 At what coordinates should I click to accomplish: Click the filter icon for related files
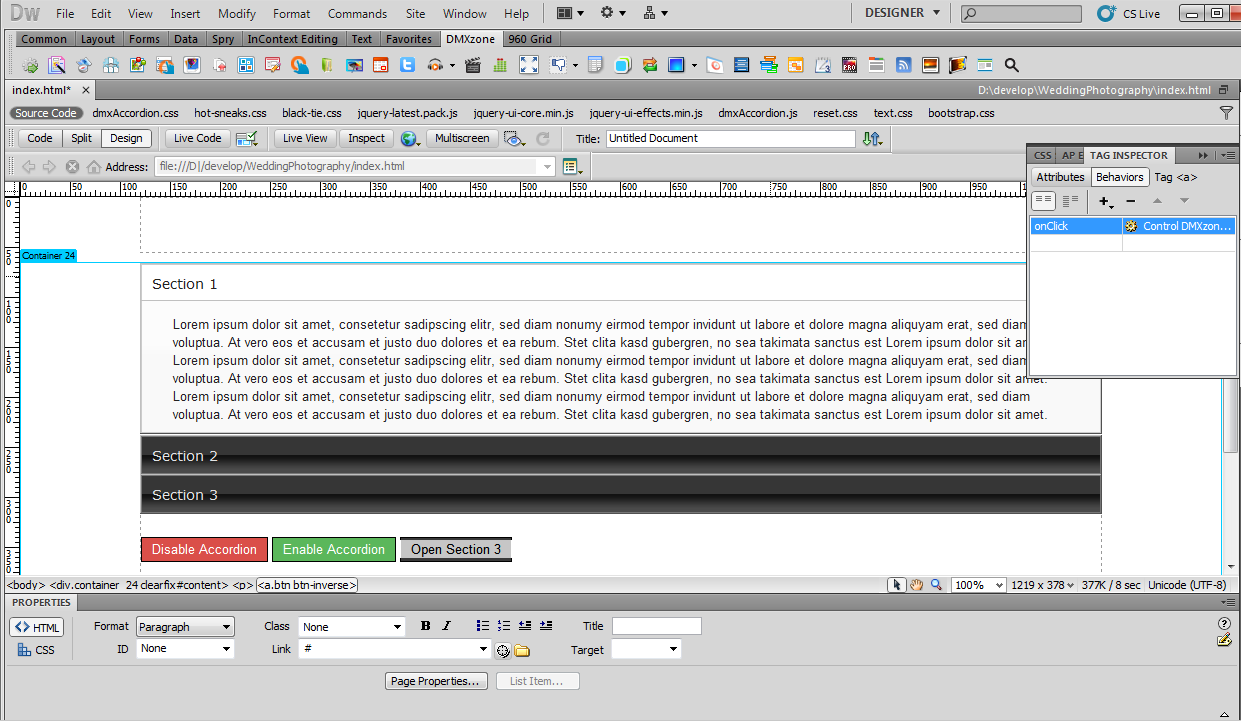point(1226,113)
